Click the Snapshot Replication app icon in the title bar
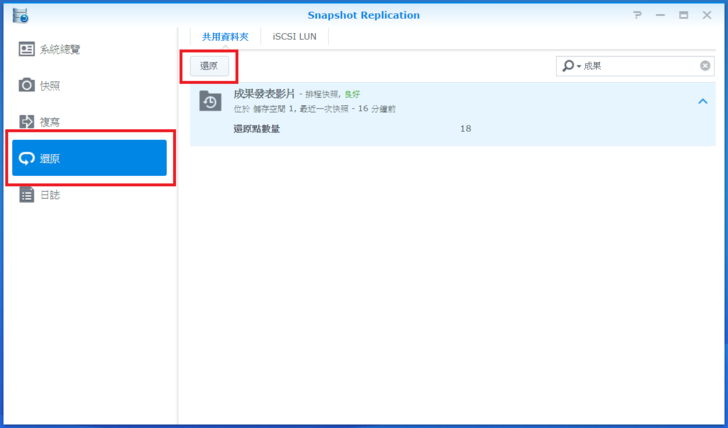Viewport: 728px width, 428px height. 20,15
